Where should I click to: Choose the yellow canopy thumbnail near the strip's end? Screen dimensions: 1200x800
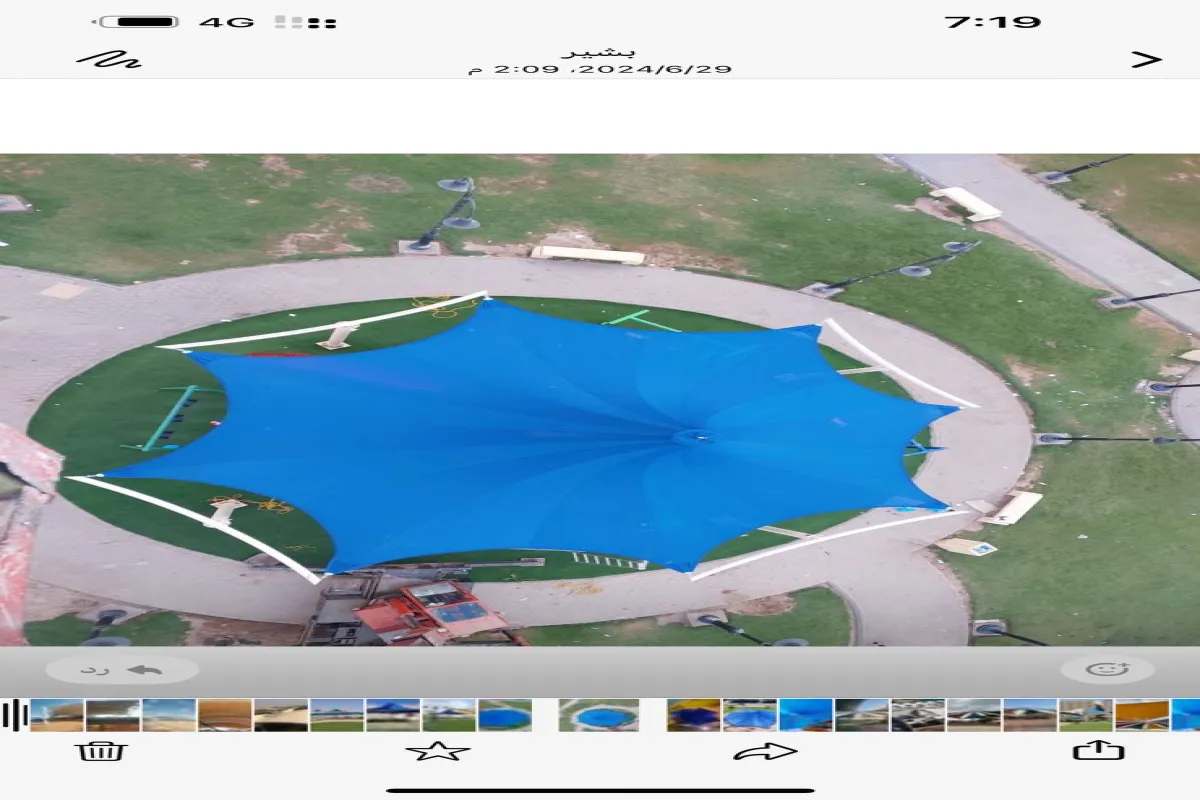point(1141,715)
